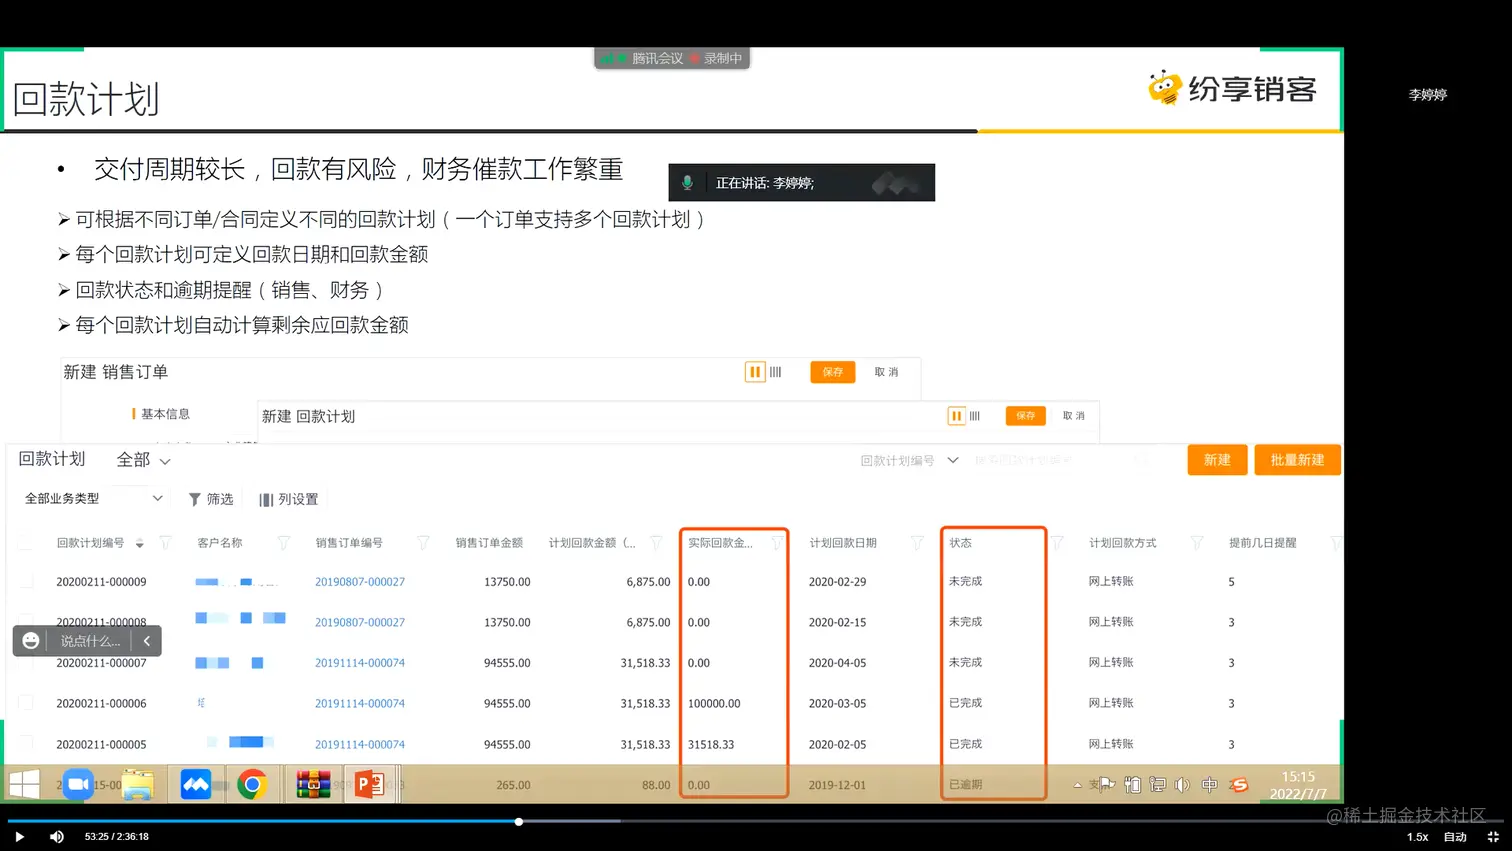The height and width of the screenshot is (851, 1512).
Task: Click the 已完成 status in row 20200211-000006
Action: pyautogui.click(x=965, y=703)
